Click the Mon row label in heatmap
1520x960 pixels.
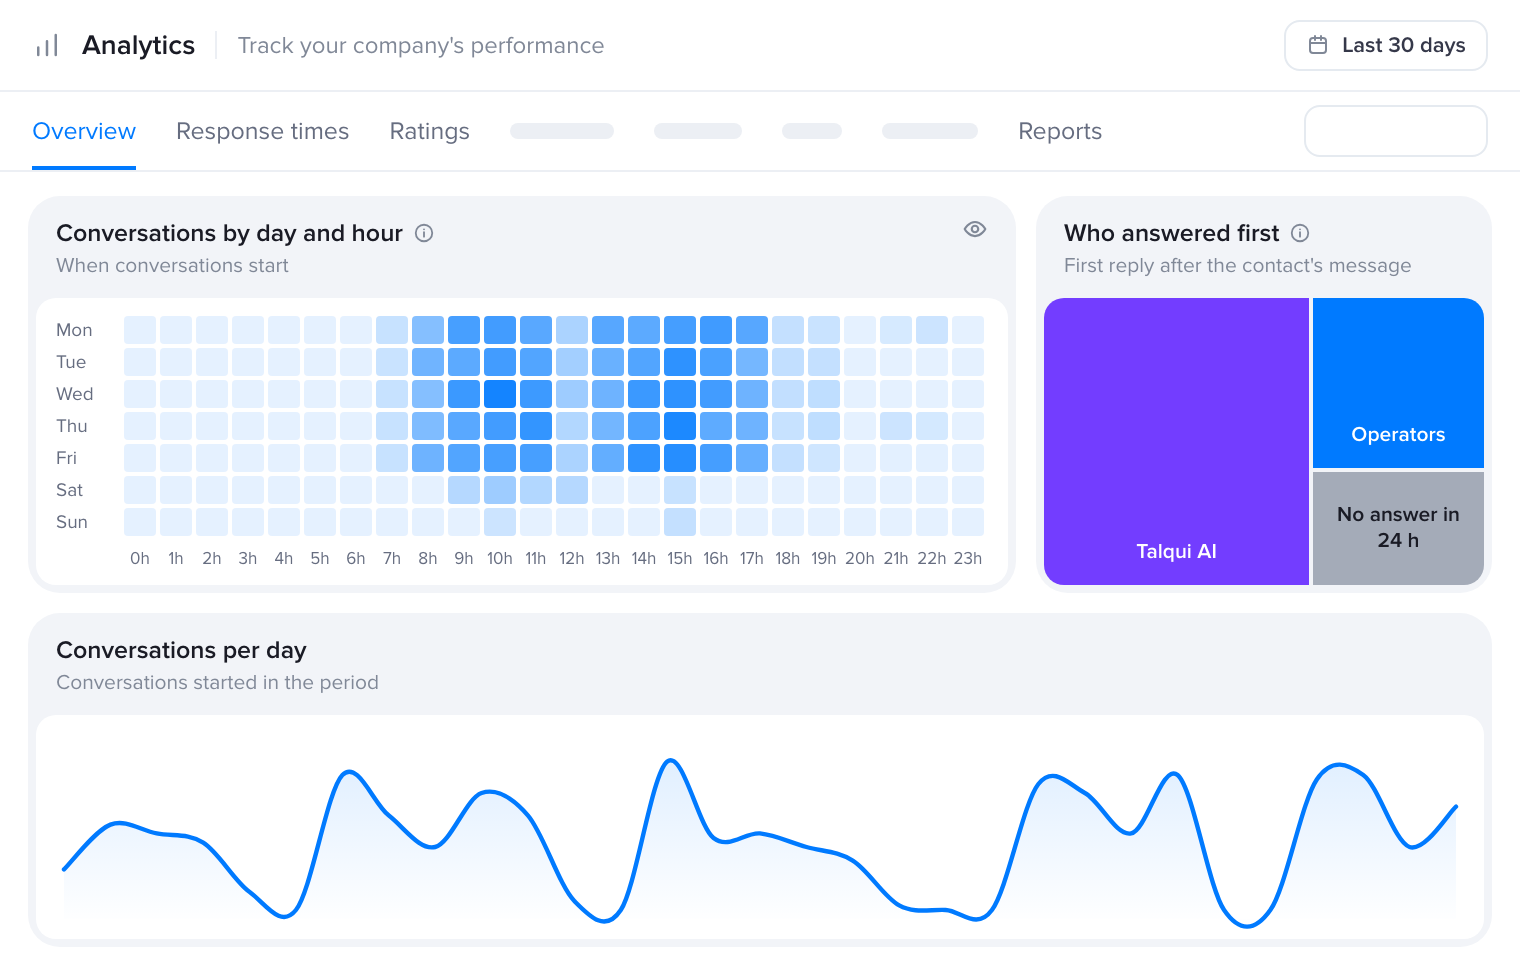[x=74, y=330]
